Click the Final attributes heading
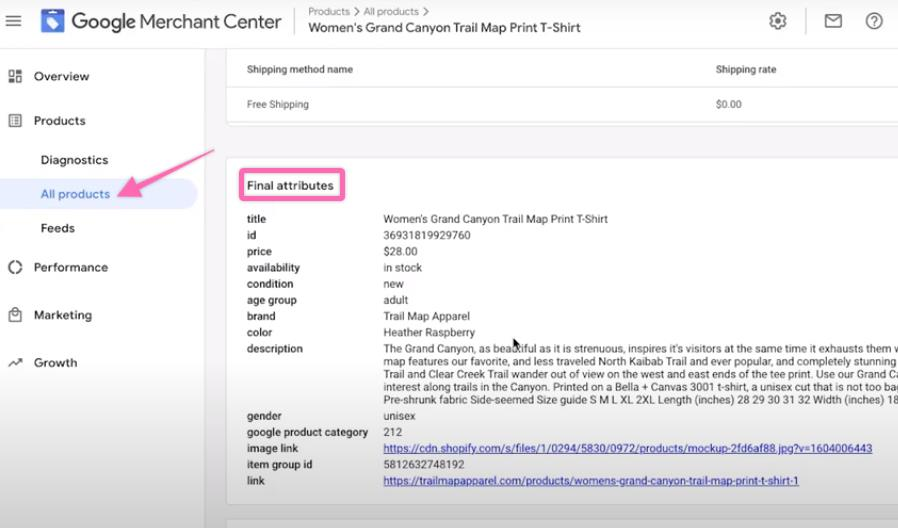898x528 pixels. 290,186
